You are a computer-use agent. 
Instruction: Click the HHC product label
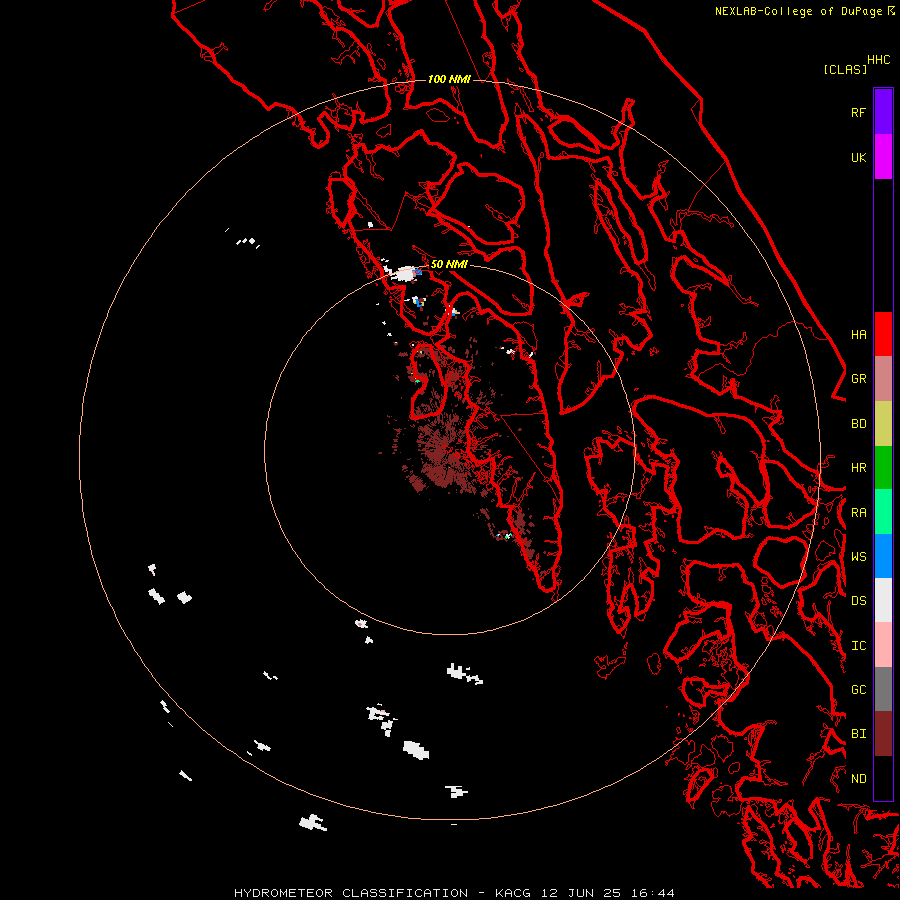pos(879,60)
